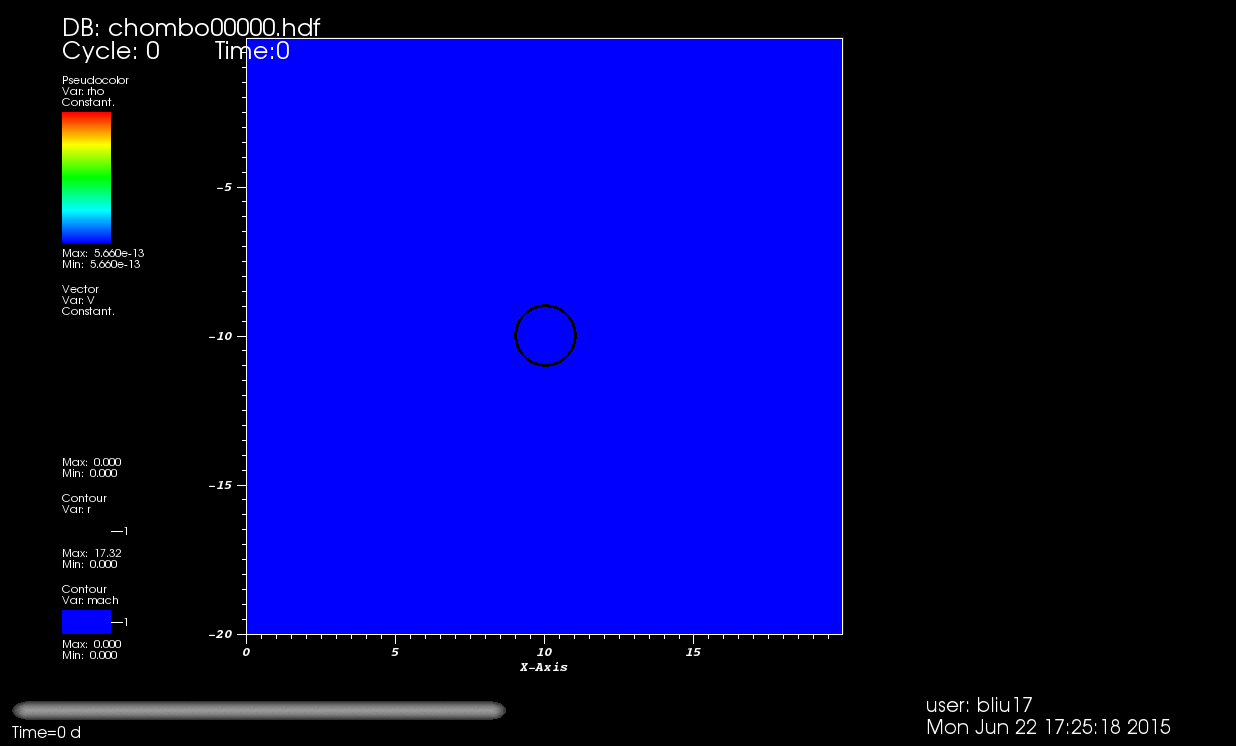Viewport: 1236px width, 746px height.
Task: Click 'Constant.' under the Vector legend
Action: [88, 311]
